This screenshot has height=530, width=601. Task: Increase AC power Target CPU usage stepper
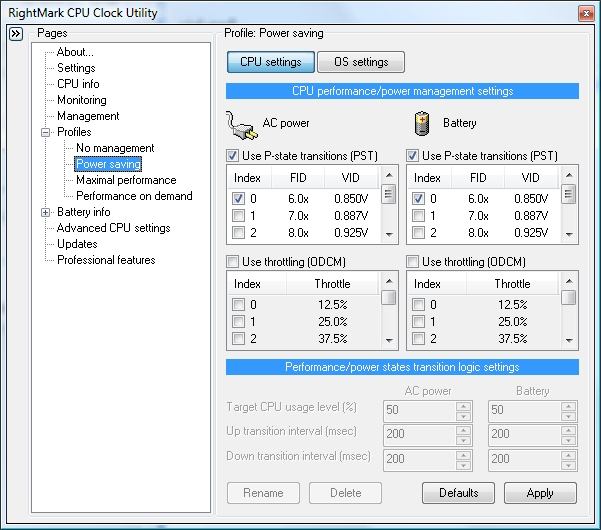click(x=464, y=406)
